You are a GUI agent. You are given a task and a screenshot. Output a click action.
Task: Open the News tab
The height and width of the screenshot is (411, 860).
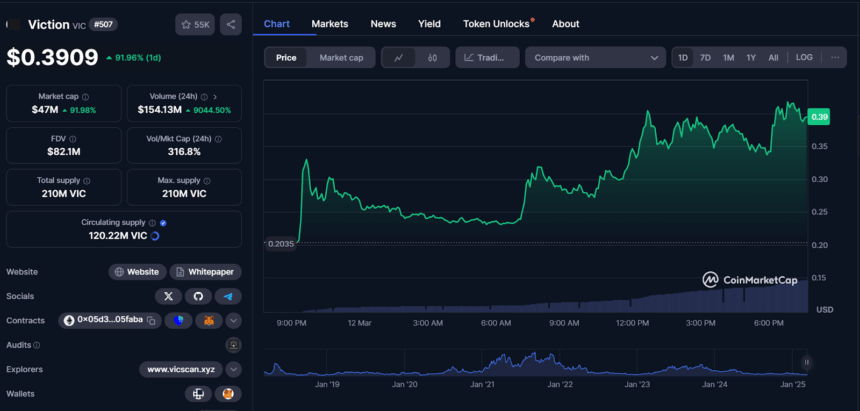tap(383, 24)
